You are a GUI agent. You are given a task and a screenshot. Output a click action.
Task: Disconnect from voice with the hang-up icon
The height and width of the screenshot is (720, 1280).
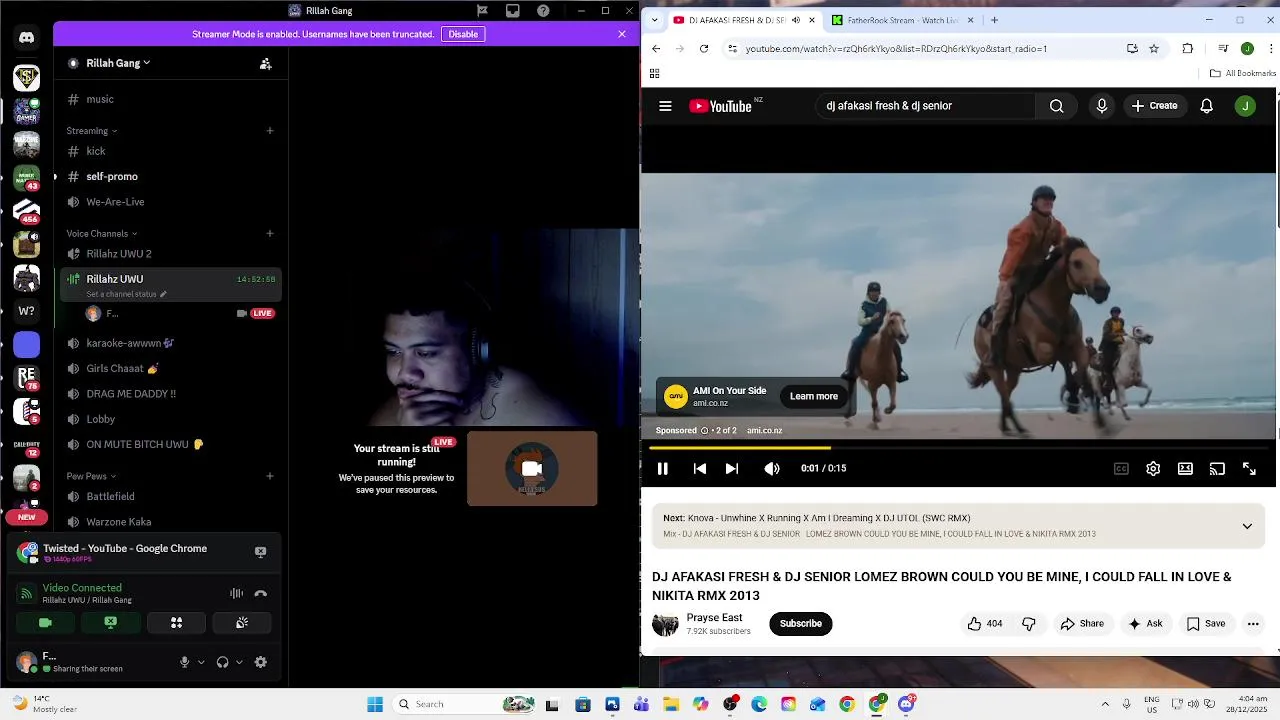(261, 593)
